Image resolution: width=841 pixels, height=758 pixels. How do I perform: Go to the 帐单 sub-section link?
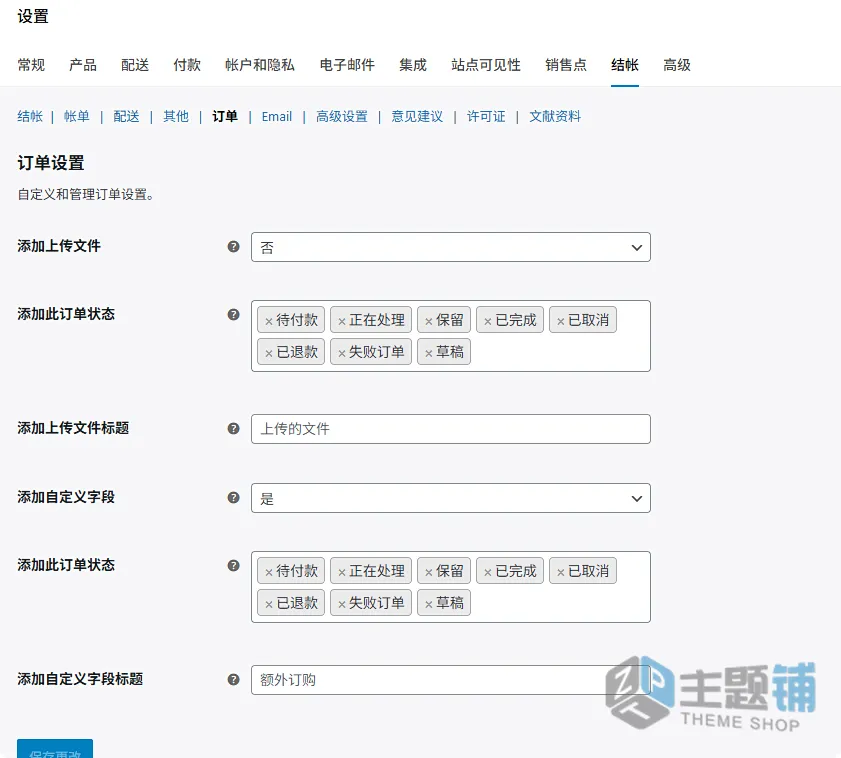pyautogui.click(x=77, y=116)
